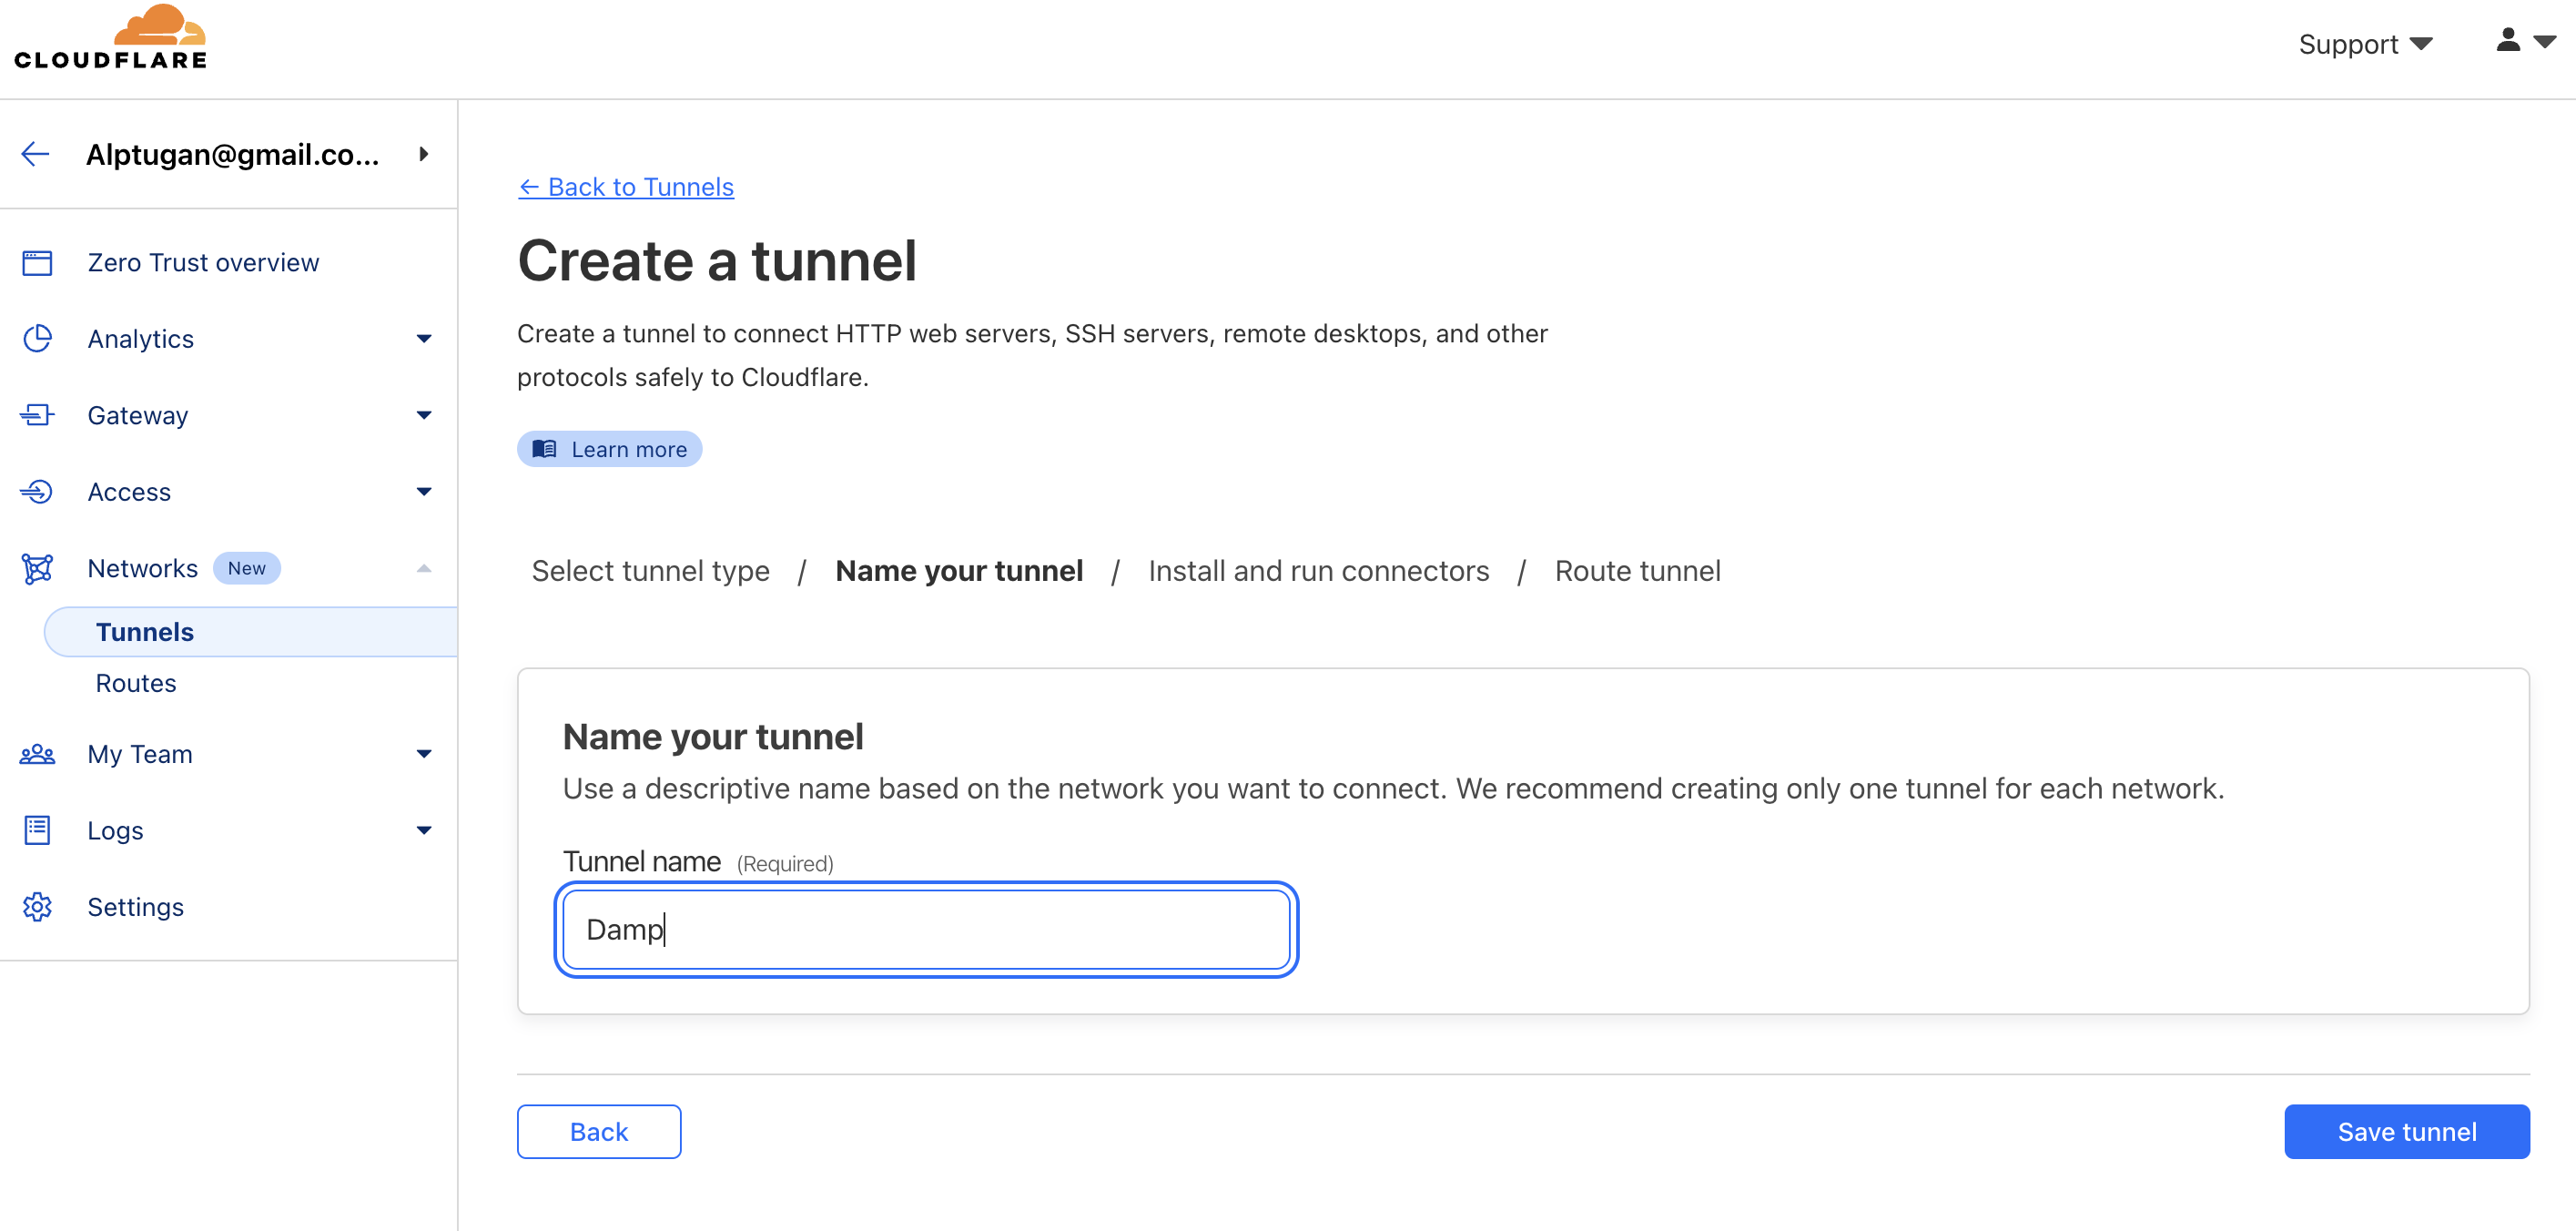The image size is (2576, 1231).
Task: Open Routes under Networks
Action: pos(136,683)
